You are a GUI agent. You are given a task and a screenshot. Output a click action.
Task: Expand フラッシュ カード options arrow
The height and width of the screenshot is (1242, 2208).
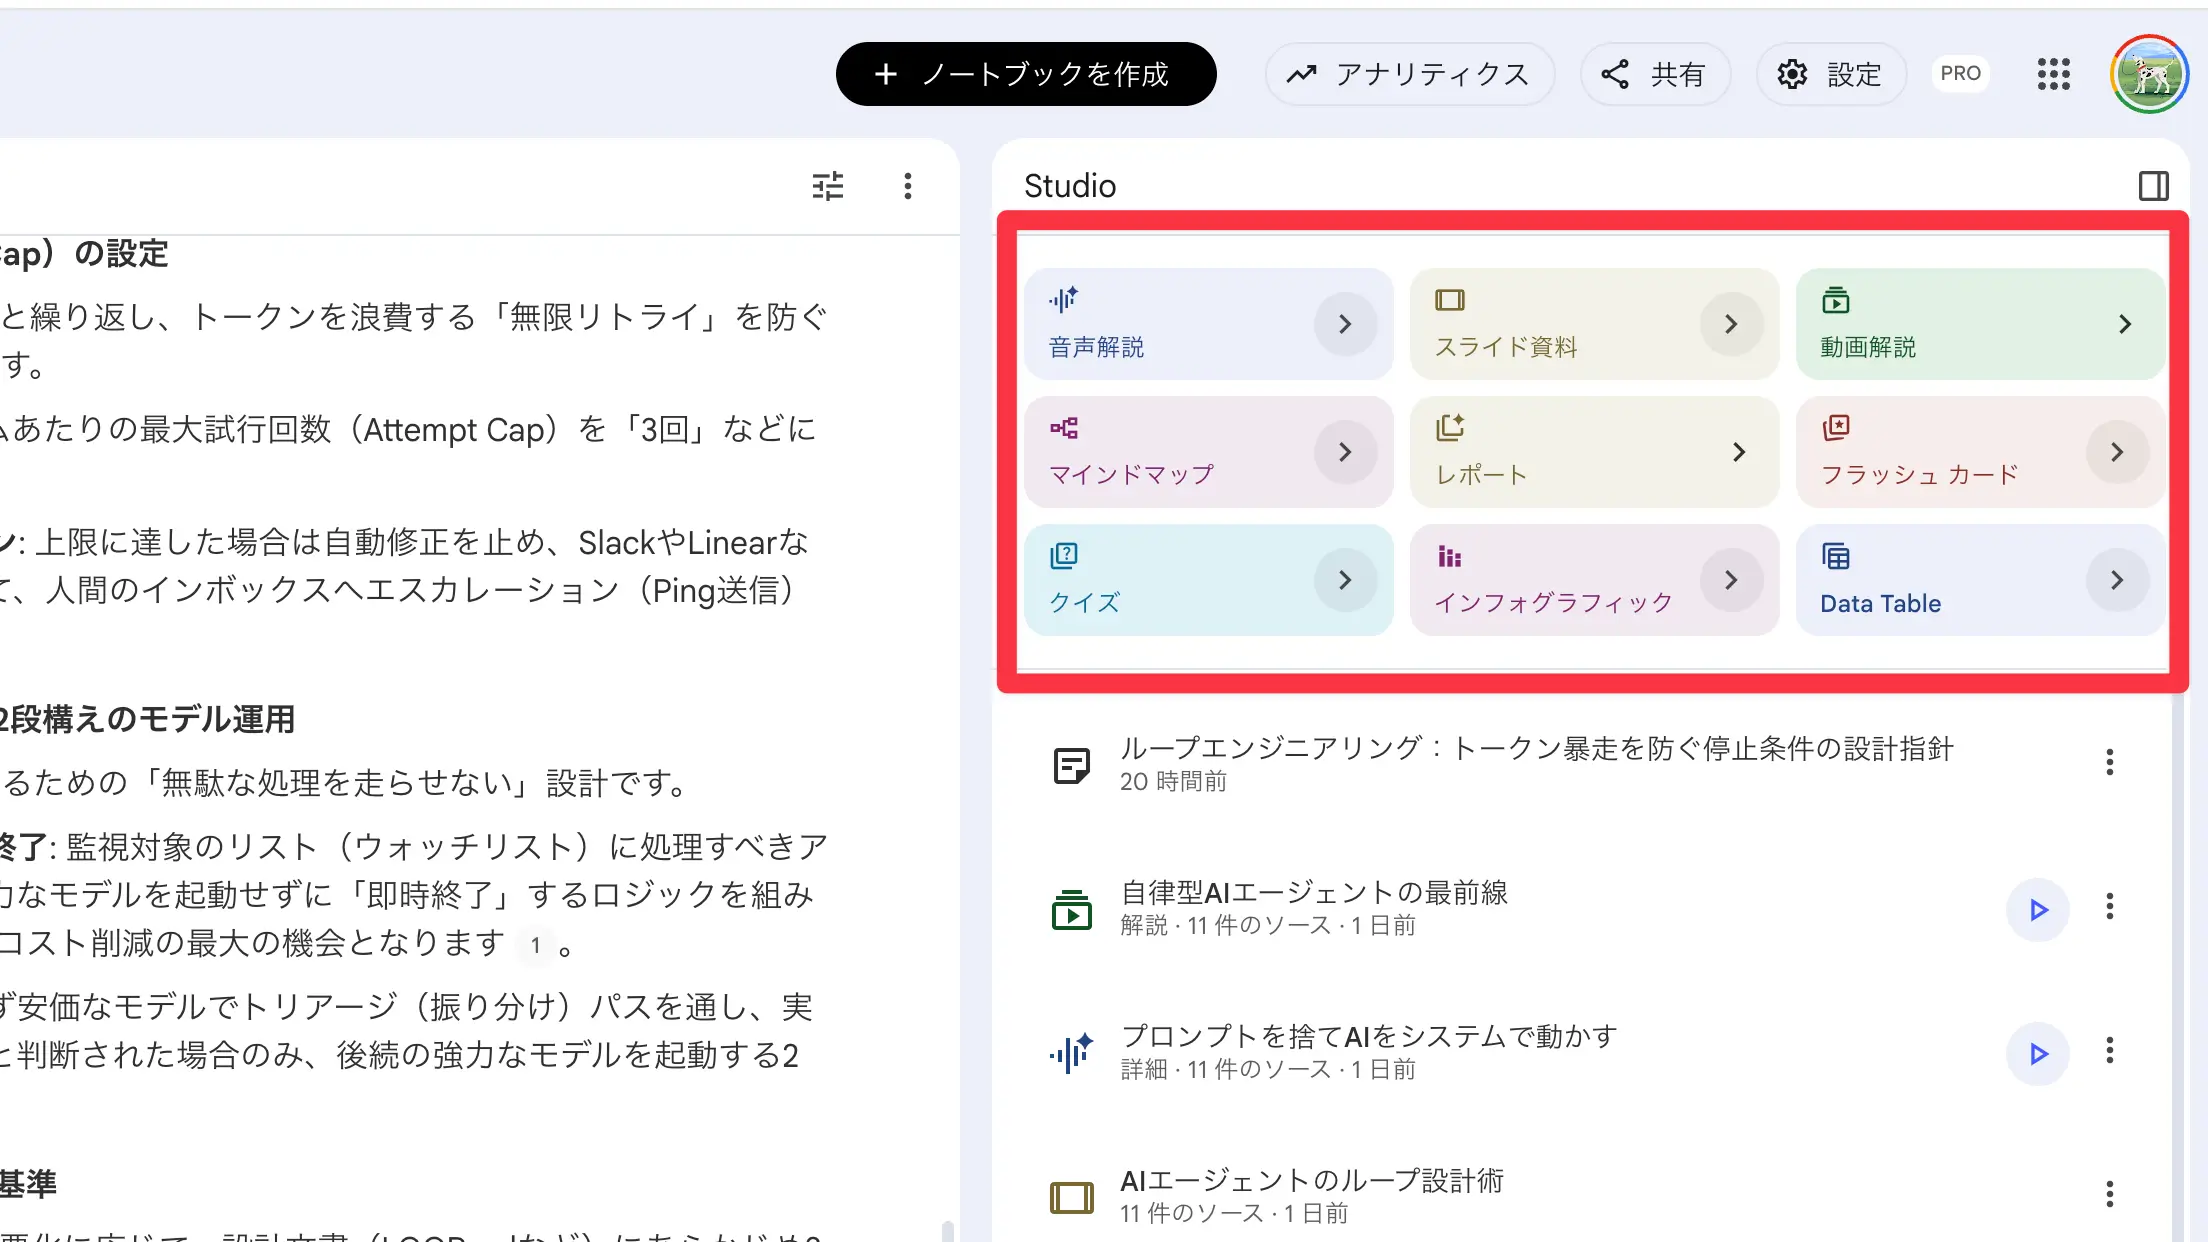click(x=2117, y=452)
